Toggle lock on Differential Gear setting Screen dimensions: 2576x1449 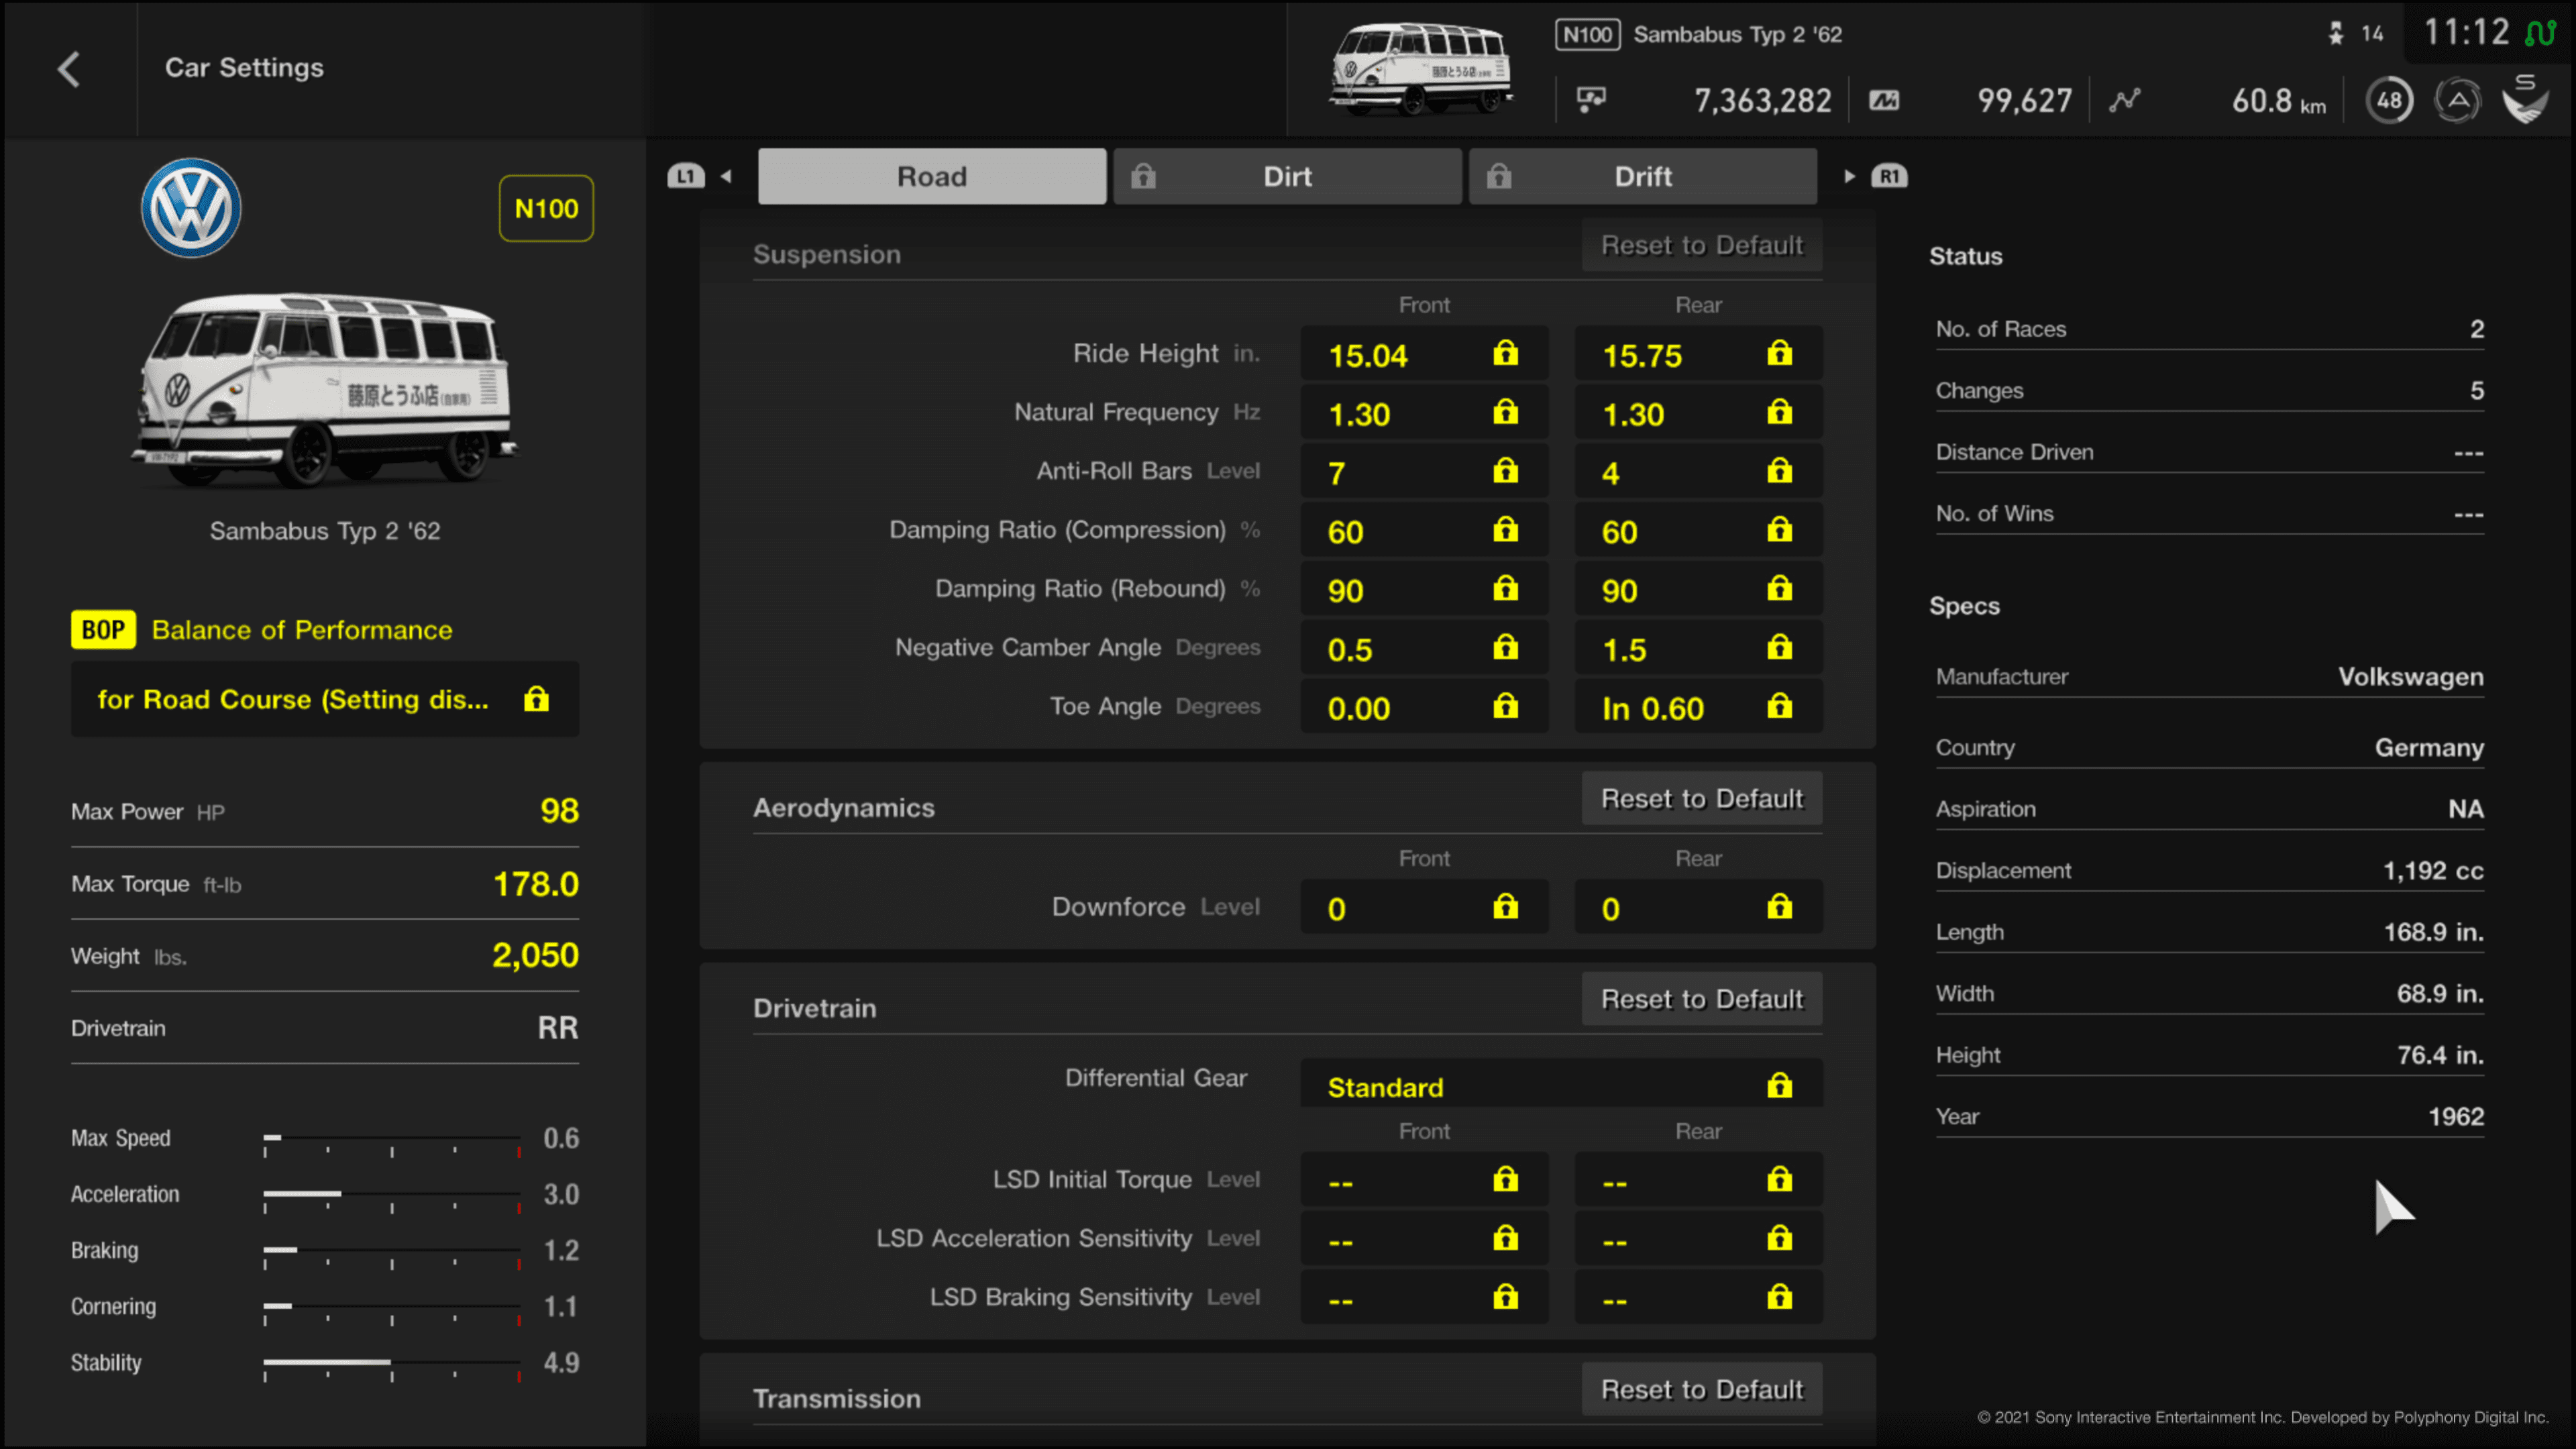[x=1778, y=1085]
